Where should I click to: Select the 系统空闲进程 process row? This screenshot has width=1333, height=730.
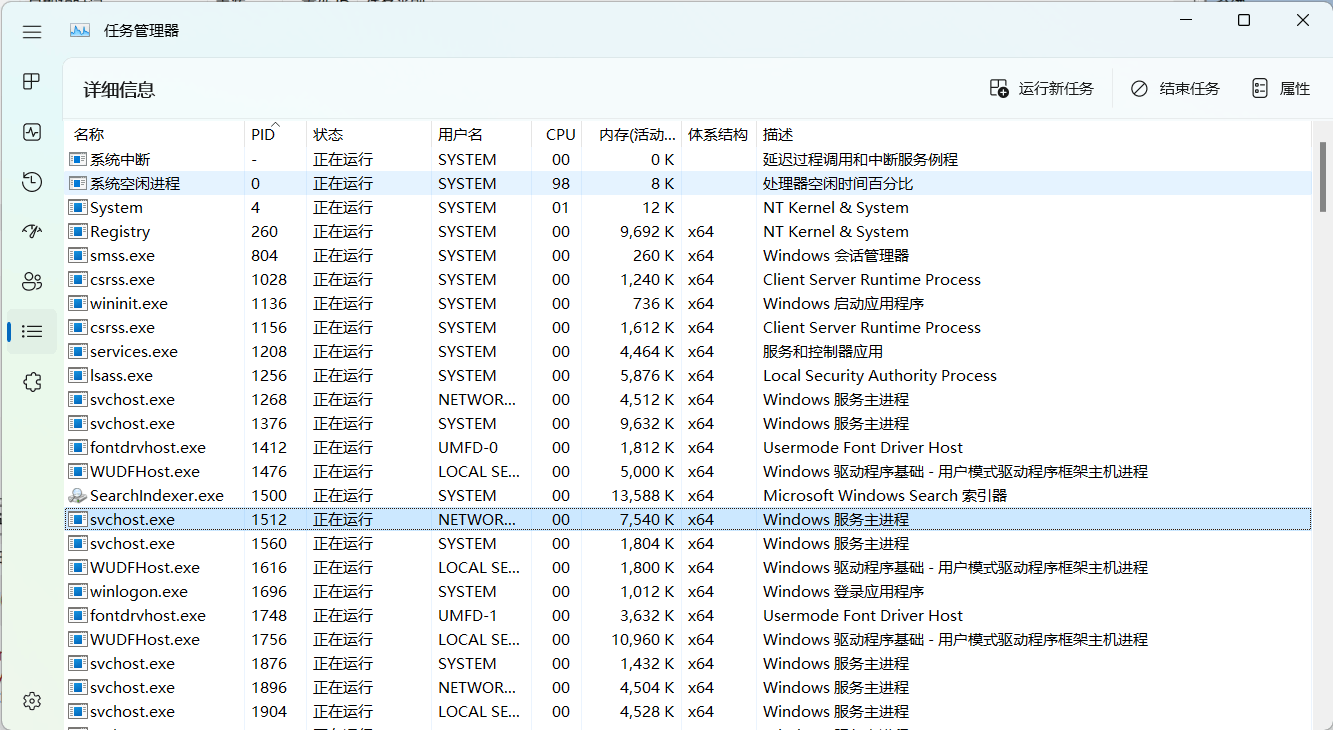click(688, 184)
